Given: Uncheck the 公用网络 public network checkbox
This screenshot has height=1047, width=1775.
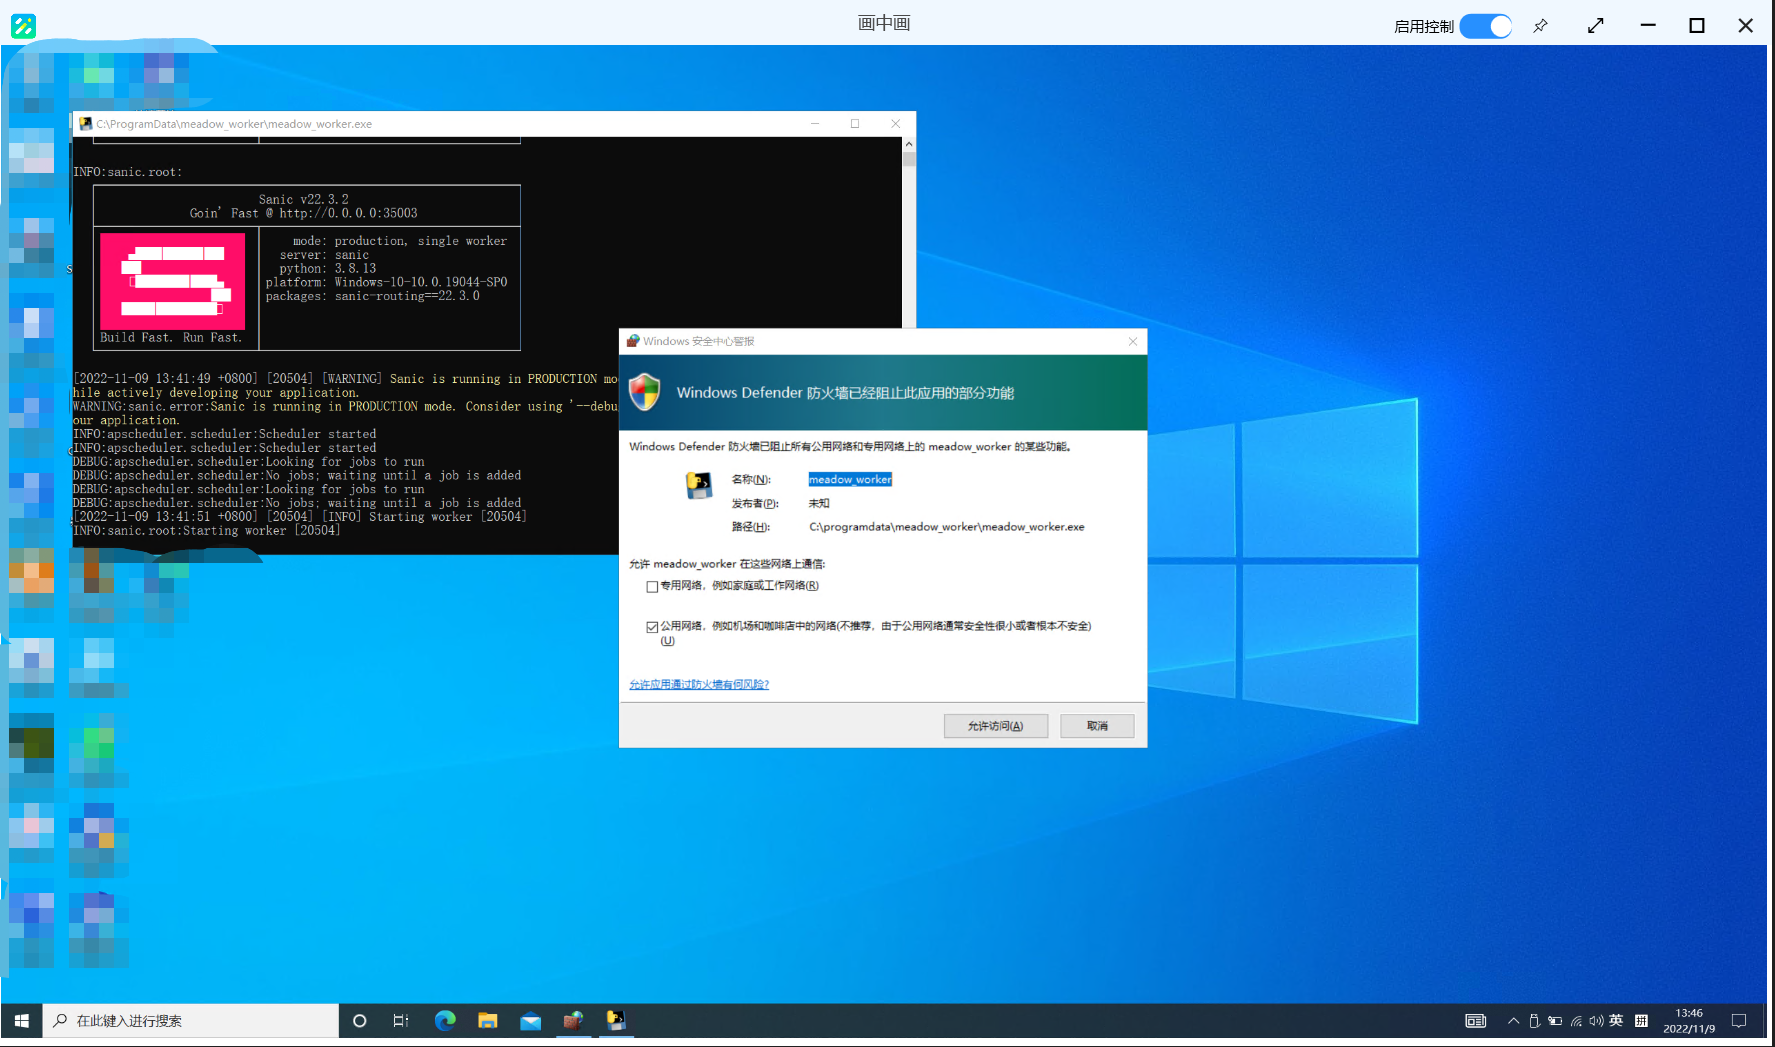Looking at the screenshot, I should (x=652, y=627).
